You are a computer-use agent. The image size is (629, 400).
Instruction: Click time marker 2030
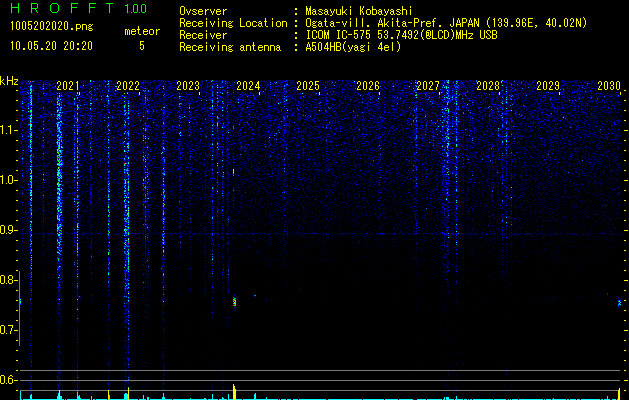[609, 86]
